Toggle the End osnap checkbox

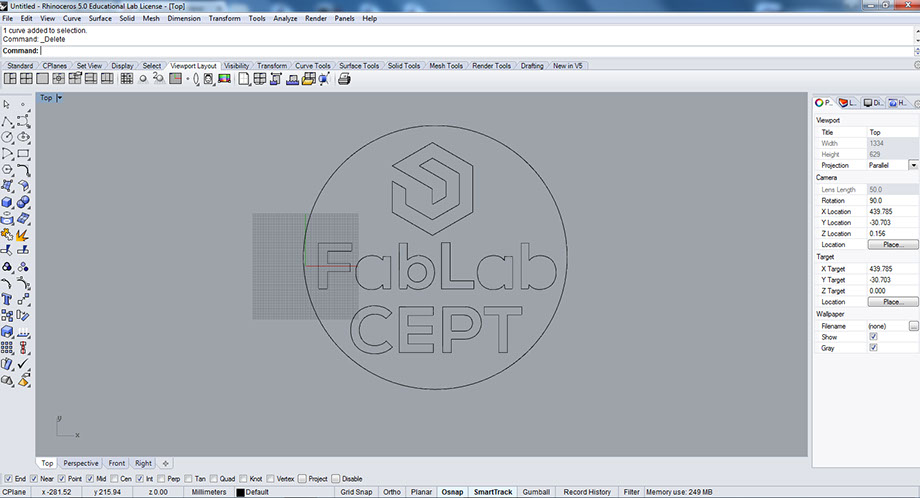coord(8,479)
